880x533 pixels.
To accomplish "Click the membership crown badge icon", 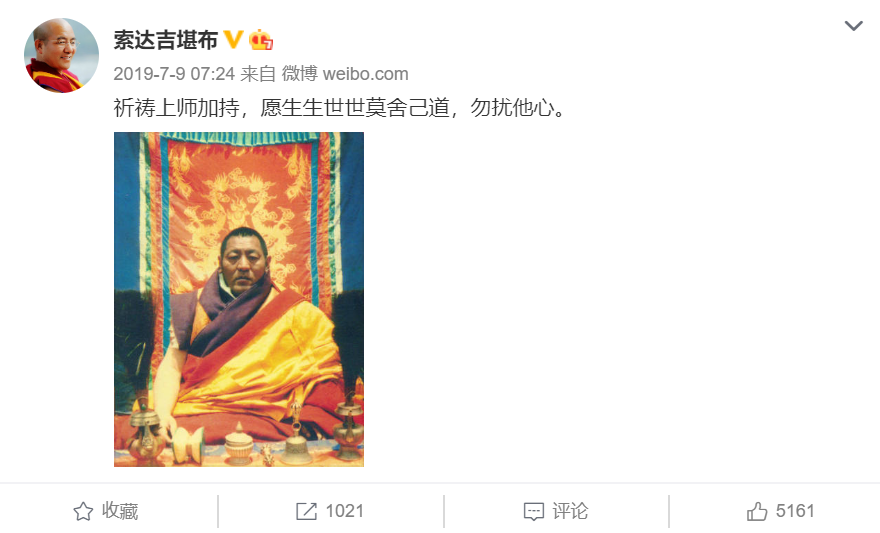I will coord(261,40).
